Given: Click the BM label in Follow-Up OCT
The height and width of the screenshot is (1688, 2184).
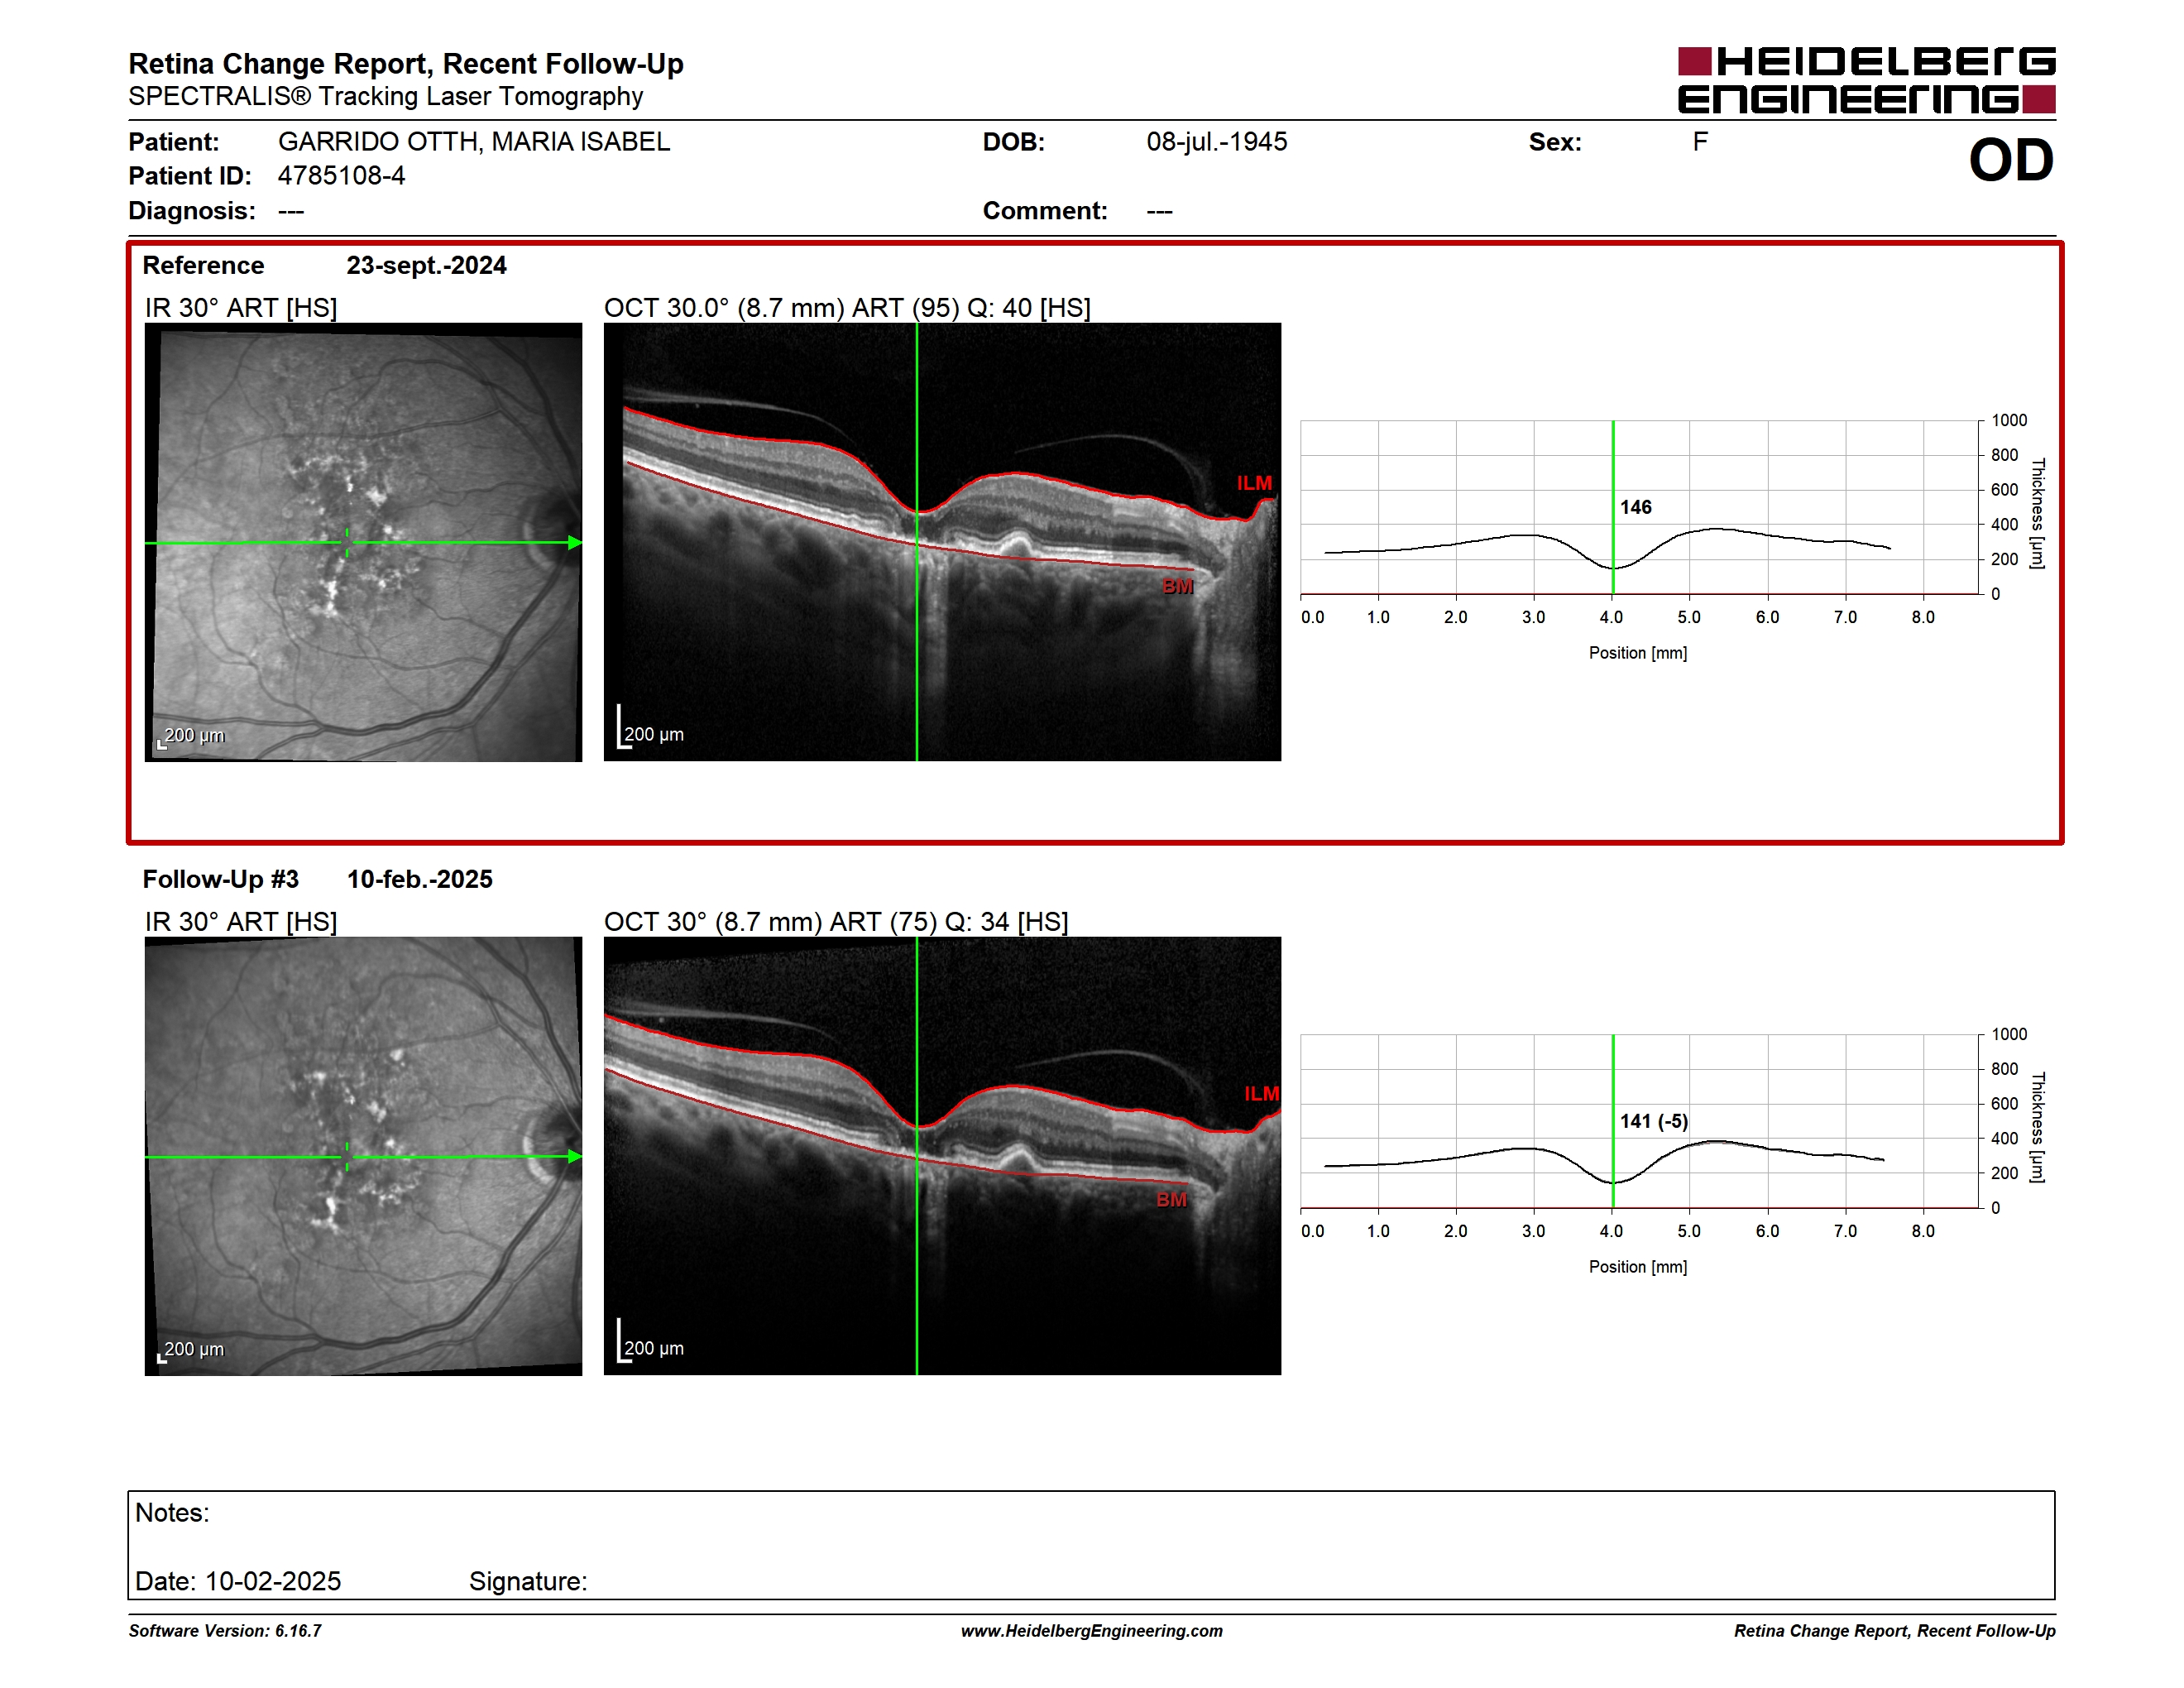Looking at the screenshot, I should tap(1171, 1200).
